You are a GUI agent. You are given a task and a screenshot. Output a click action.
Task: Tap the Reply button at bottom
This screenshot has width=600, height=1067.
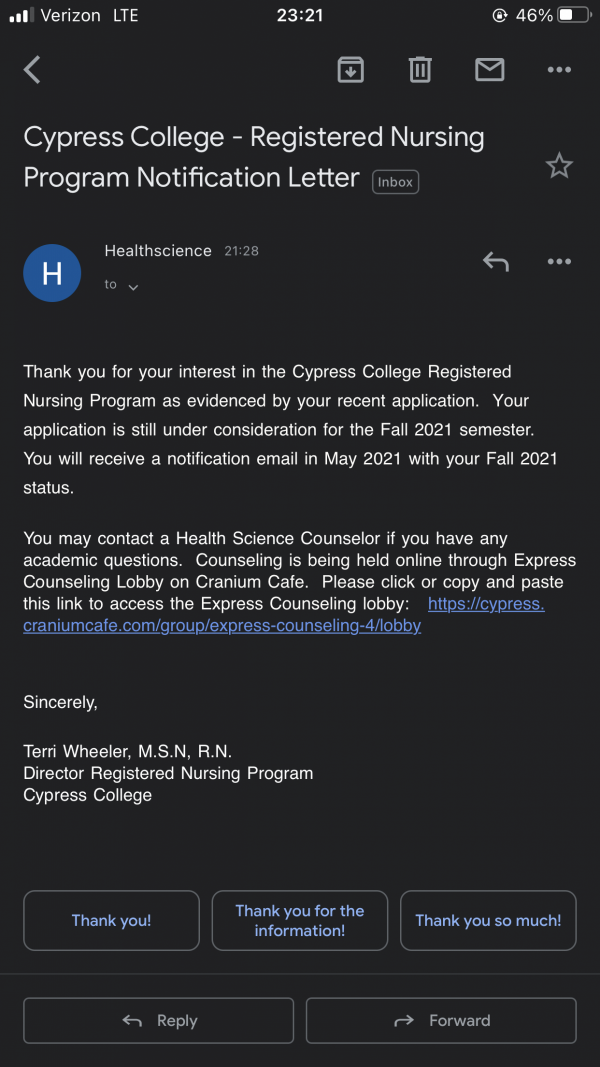(x=159, y=1021)
